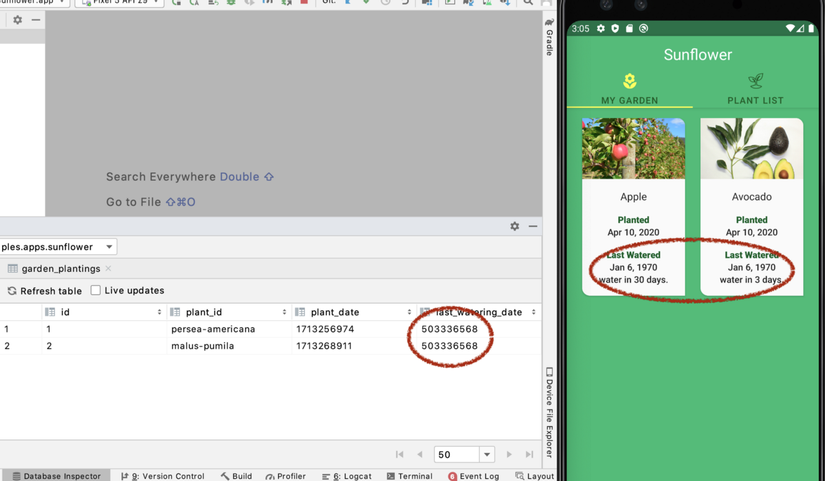Viewport: 825px width, 481px height.
Task: Tap the sprout icon above PLANT LIST
Action: click(756, 81)
